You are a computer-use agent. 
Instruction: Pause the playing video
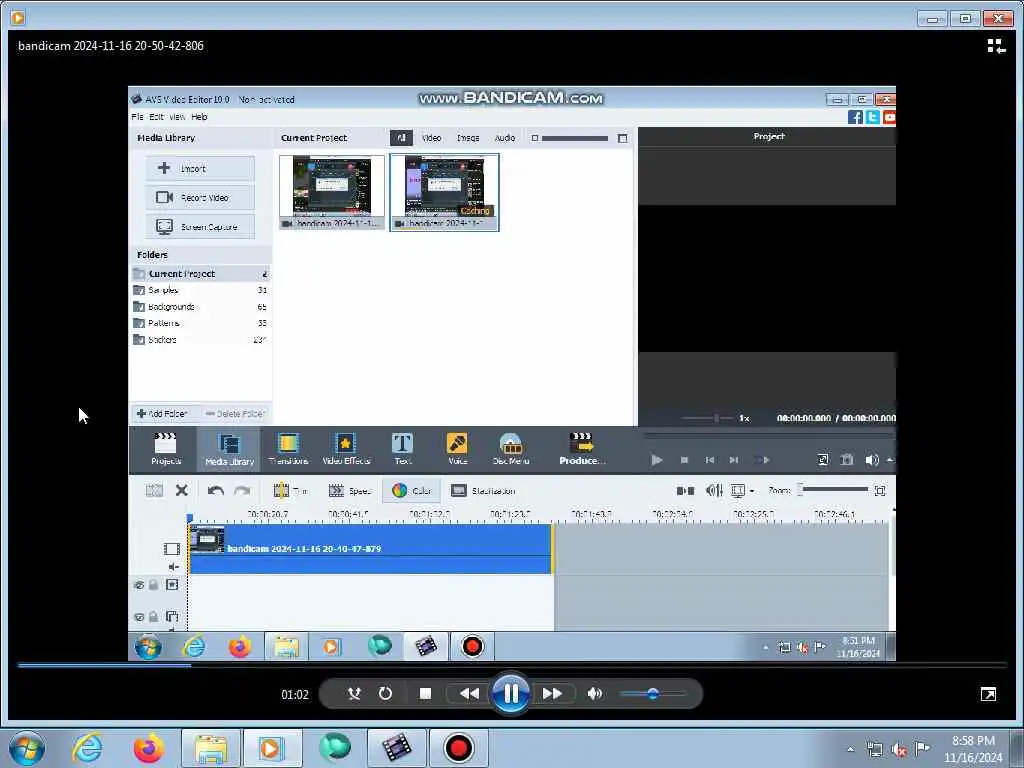tap(511, 694)
